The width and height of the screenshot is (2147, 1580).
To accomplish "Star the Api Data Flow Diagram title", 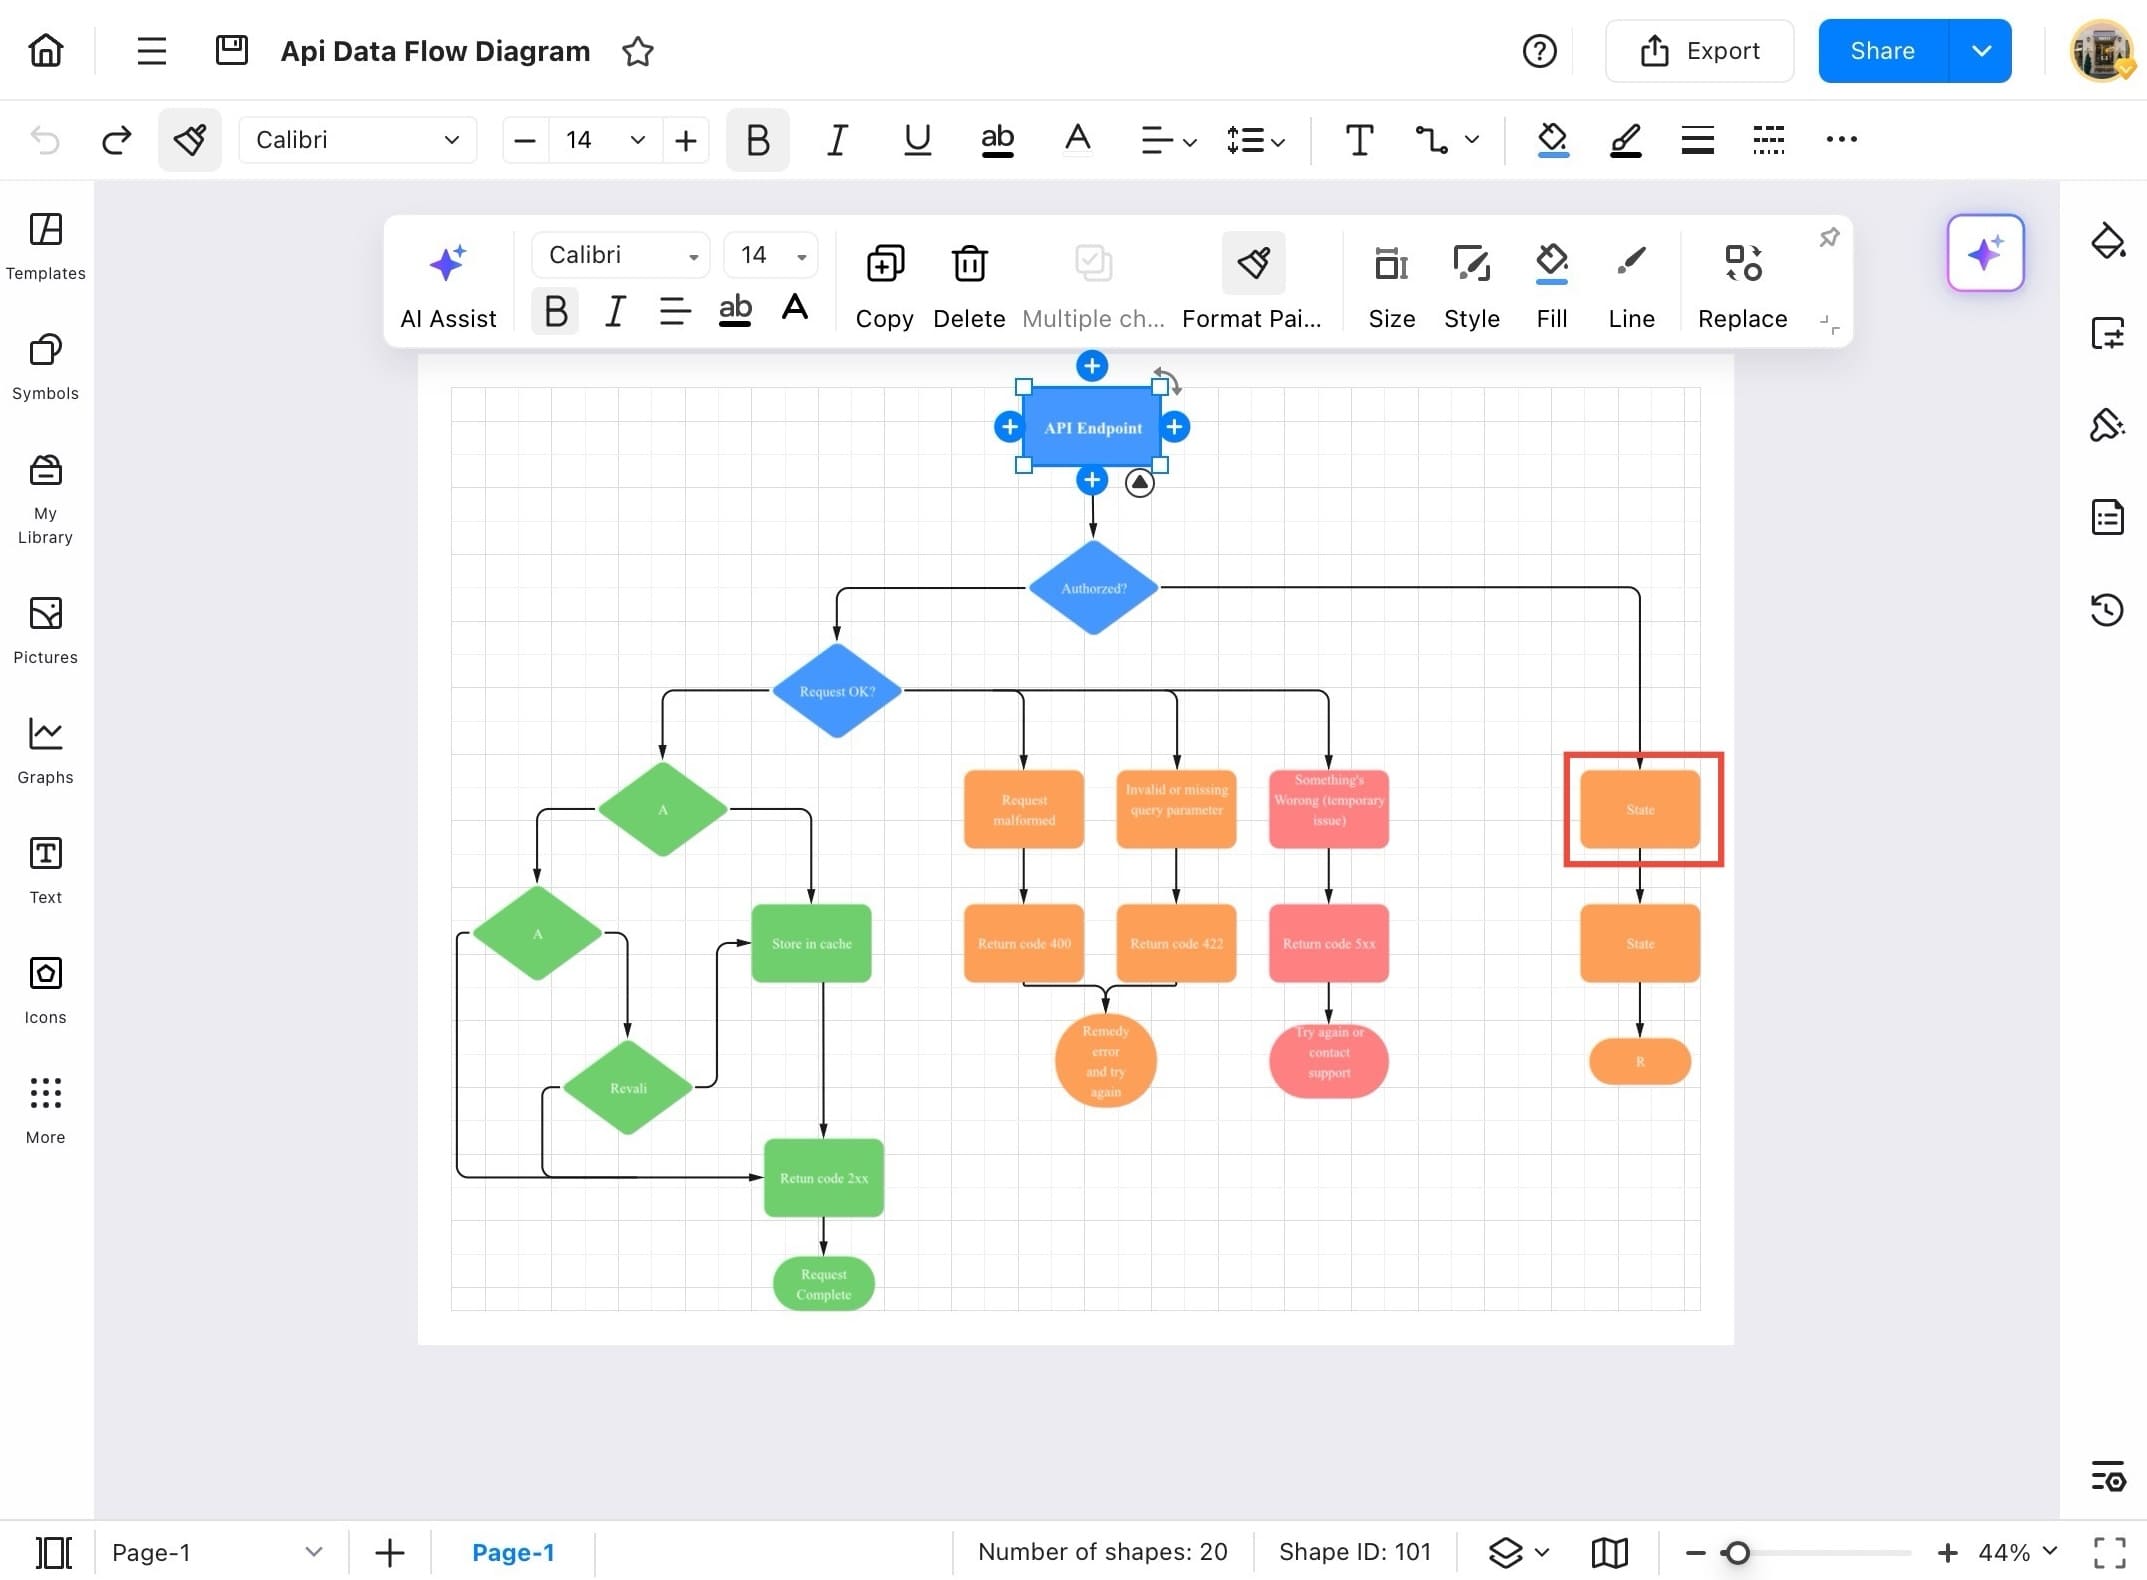I will point(637,52).
